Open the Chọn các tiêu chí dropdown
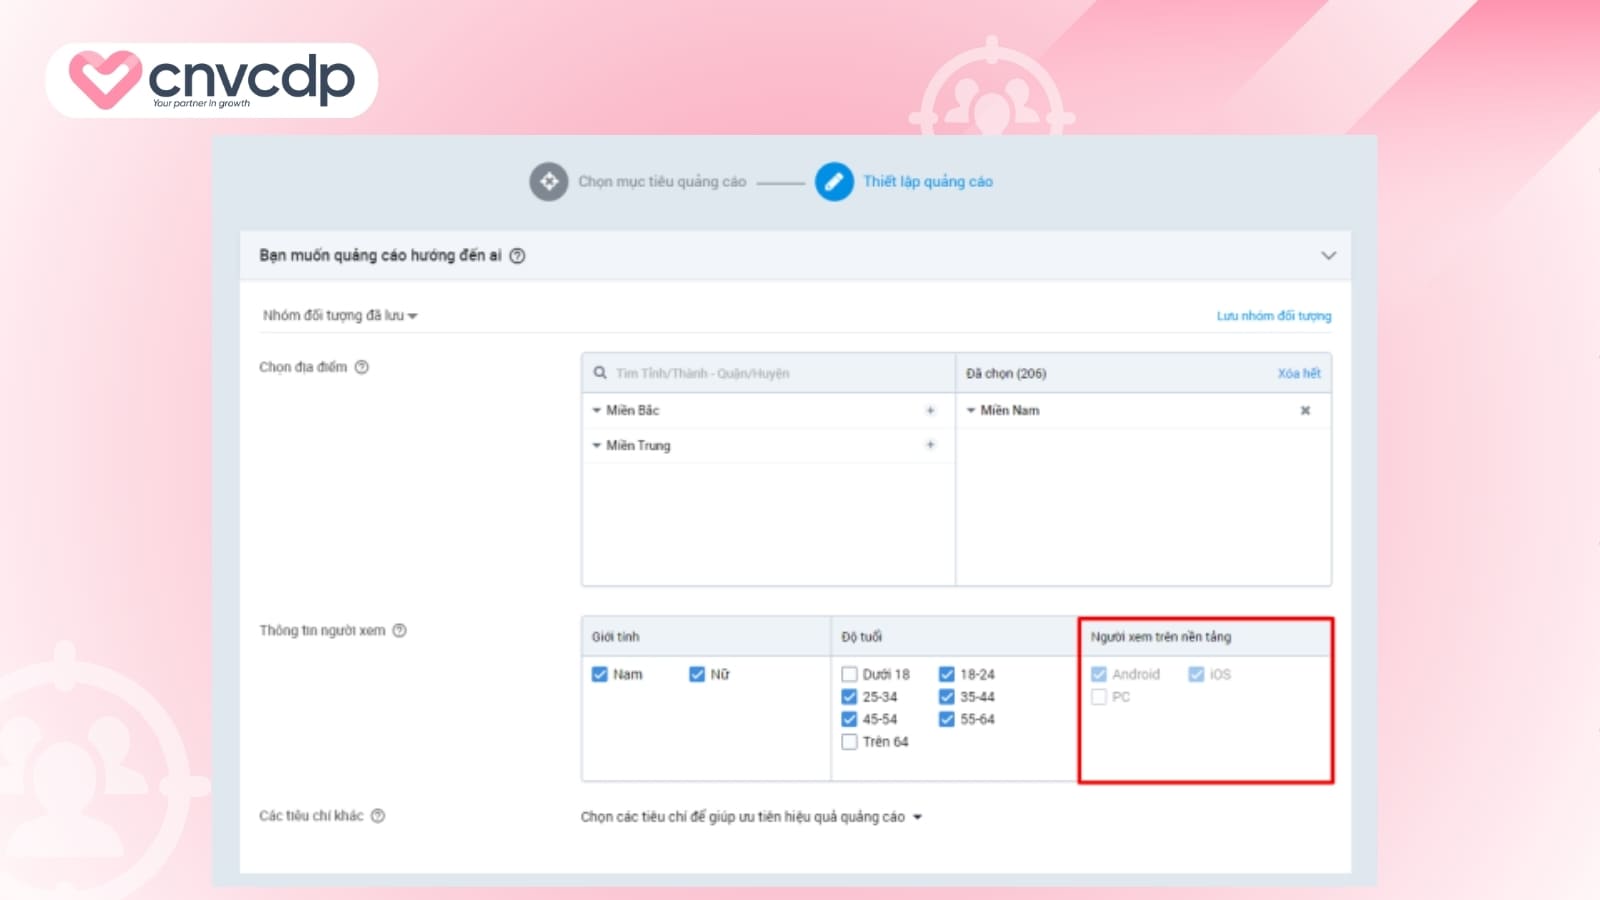1600x900 pixels. [x=751, y=817]
